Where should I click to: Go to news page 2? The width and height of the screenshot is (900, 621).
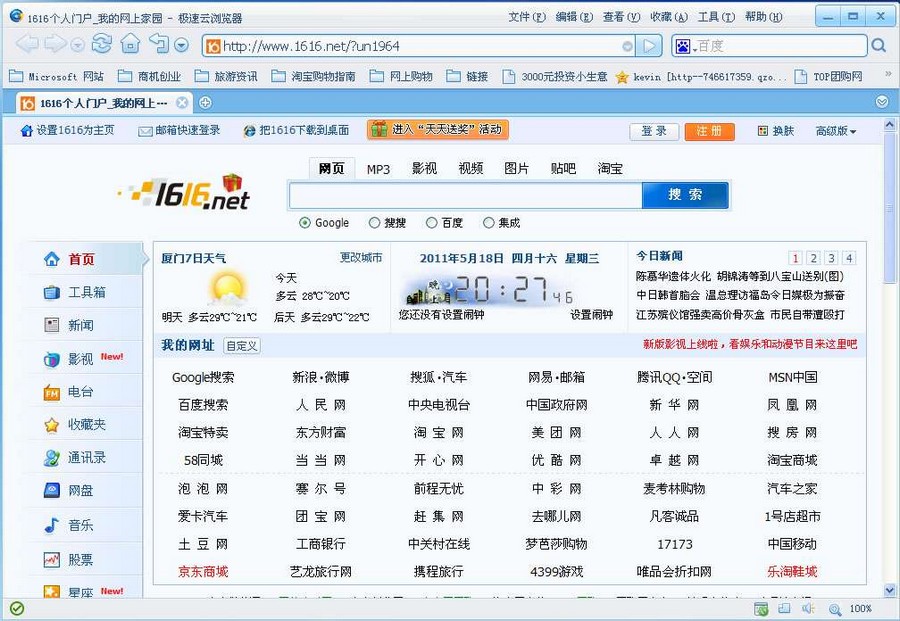click(x=813, y=258)
